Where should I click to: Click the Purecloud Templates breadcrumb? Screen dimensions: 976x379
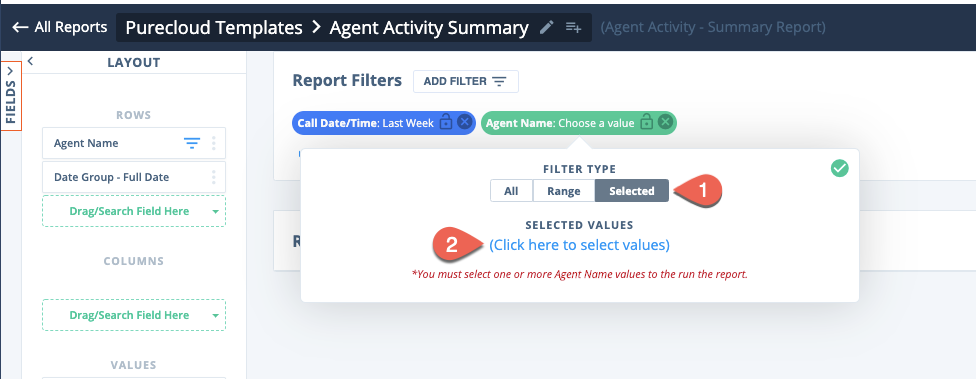tap(214, 27)
